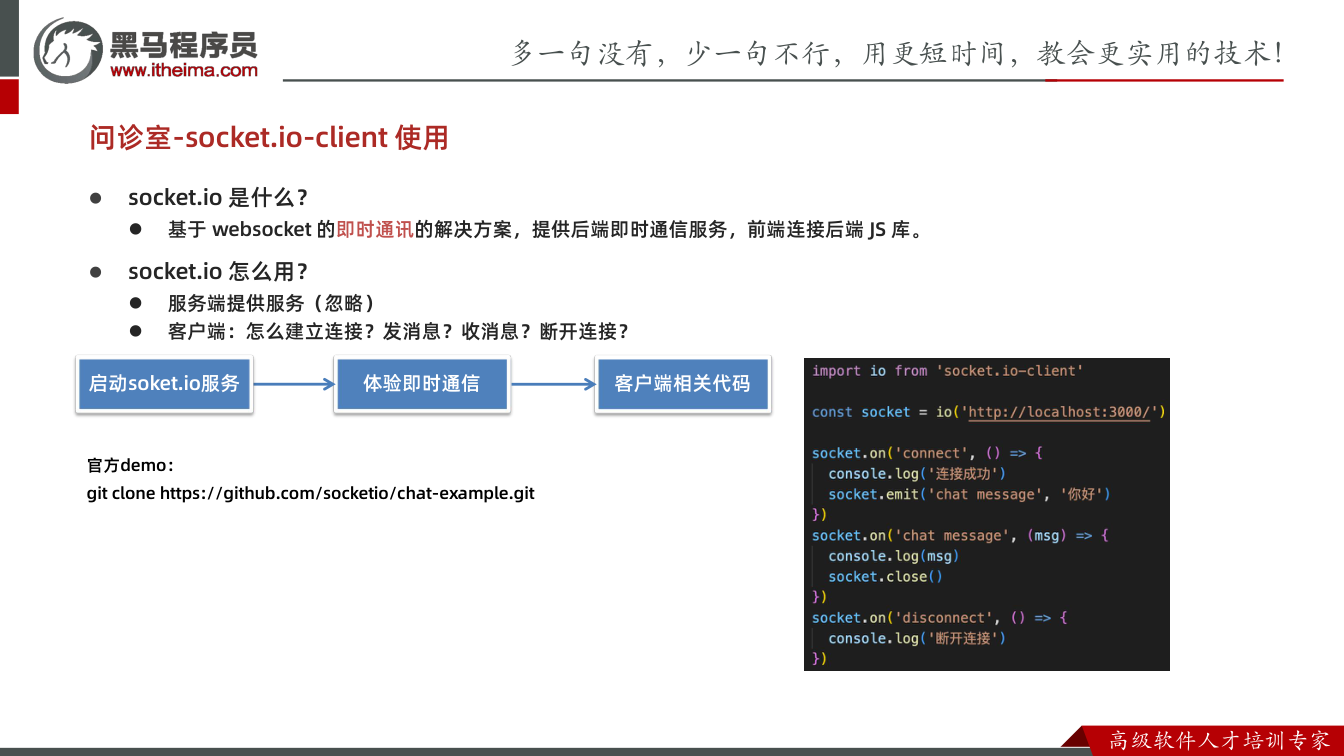Image resolution: width=1344 pixels, height=756 pixels.
Task: Click the slide title 问诊室-socket.io-client 使用
Action: [269, 137]
